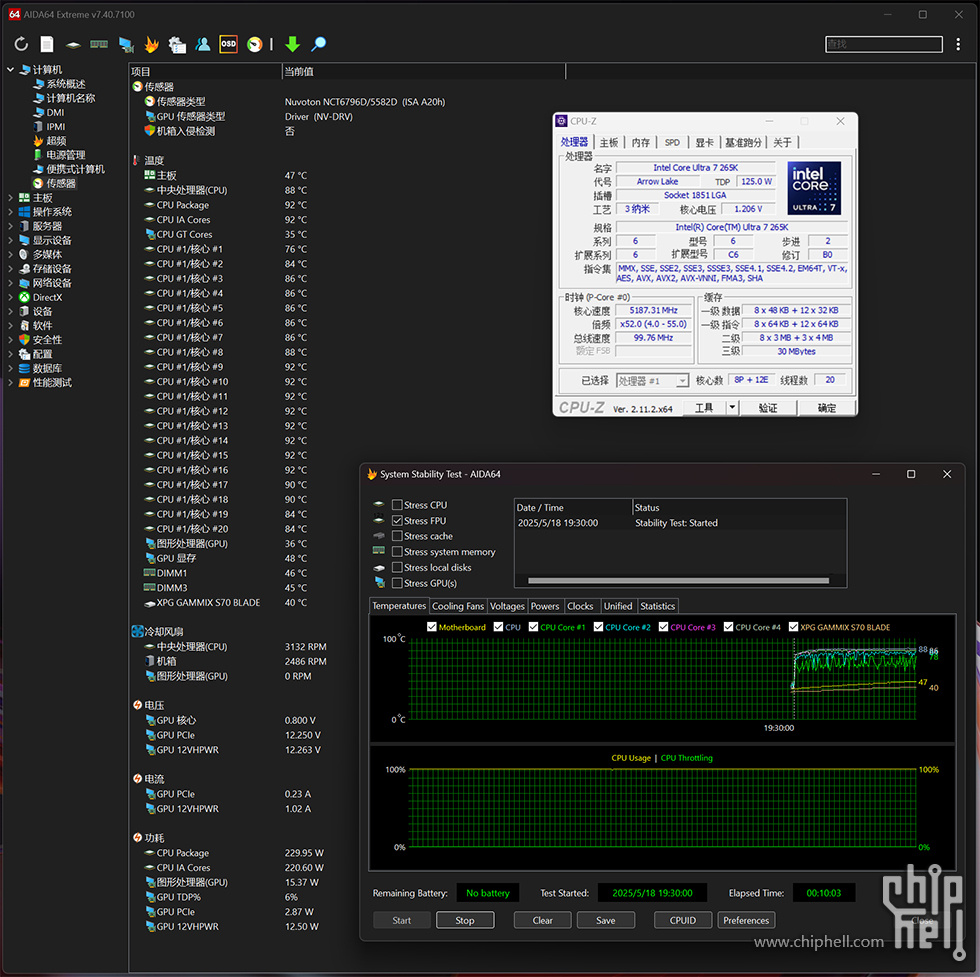Open the SensorPanel gauge icon

tap(254, 44)
